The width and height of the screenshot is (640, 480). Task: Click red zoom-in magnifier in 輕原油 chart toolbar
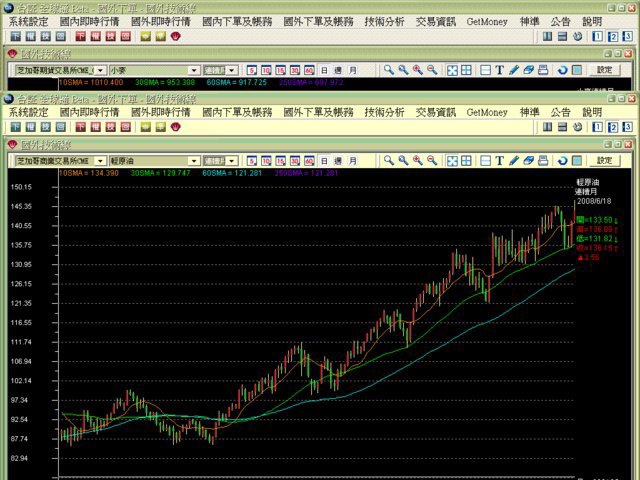418,160
